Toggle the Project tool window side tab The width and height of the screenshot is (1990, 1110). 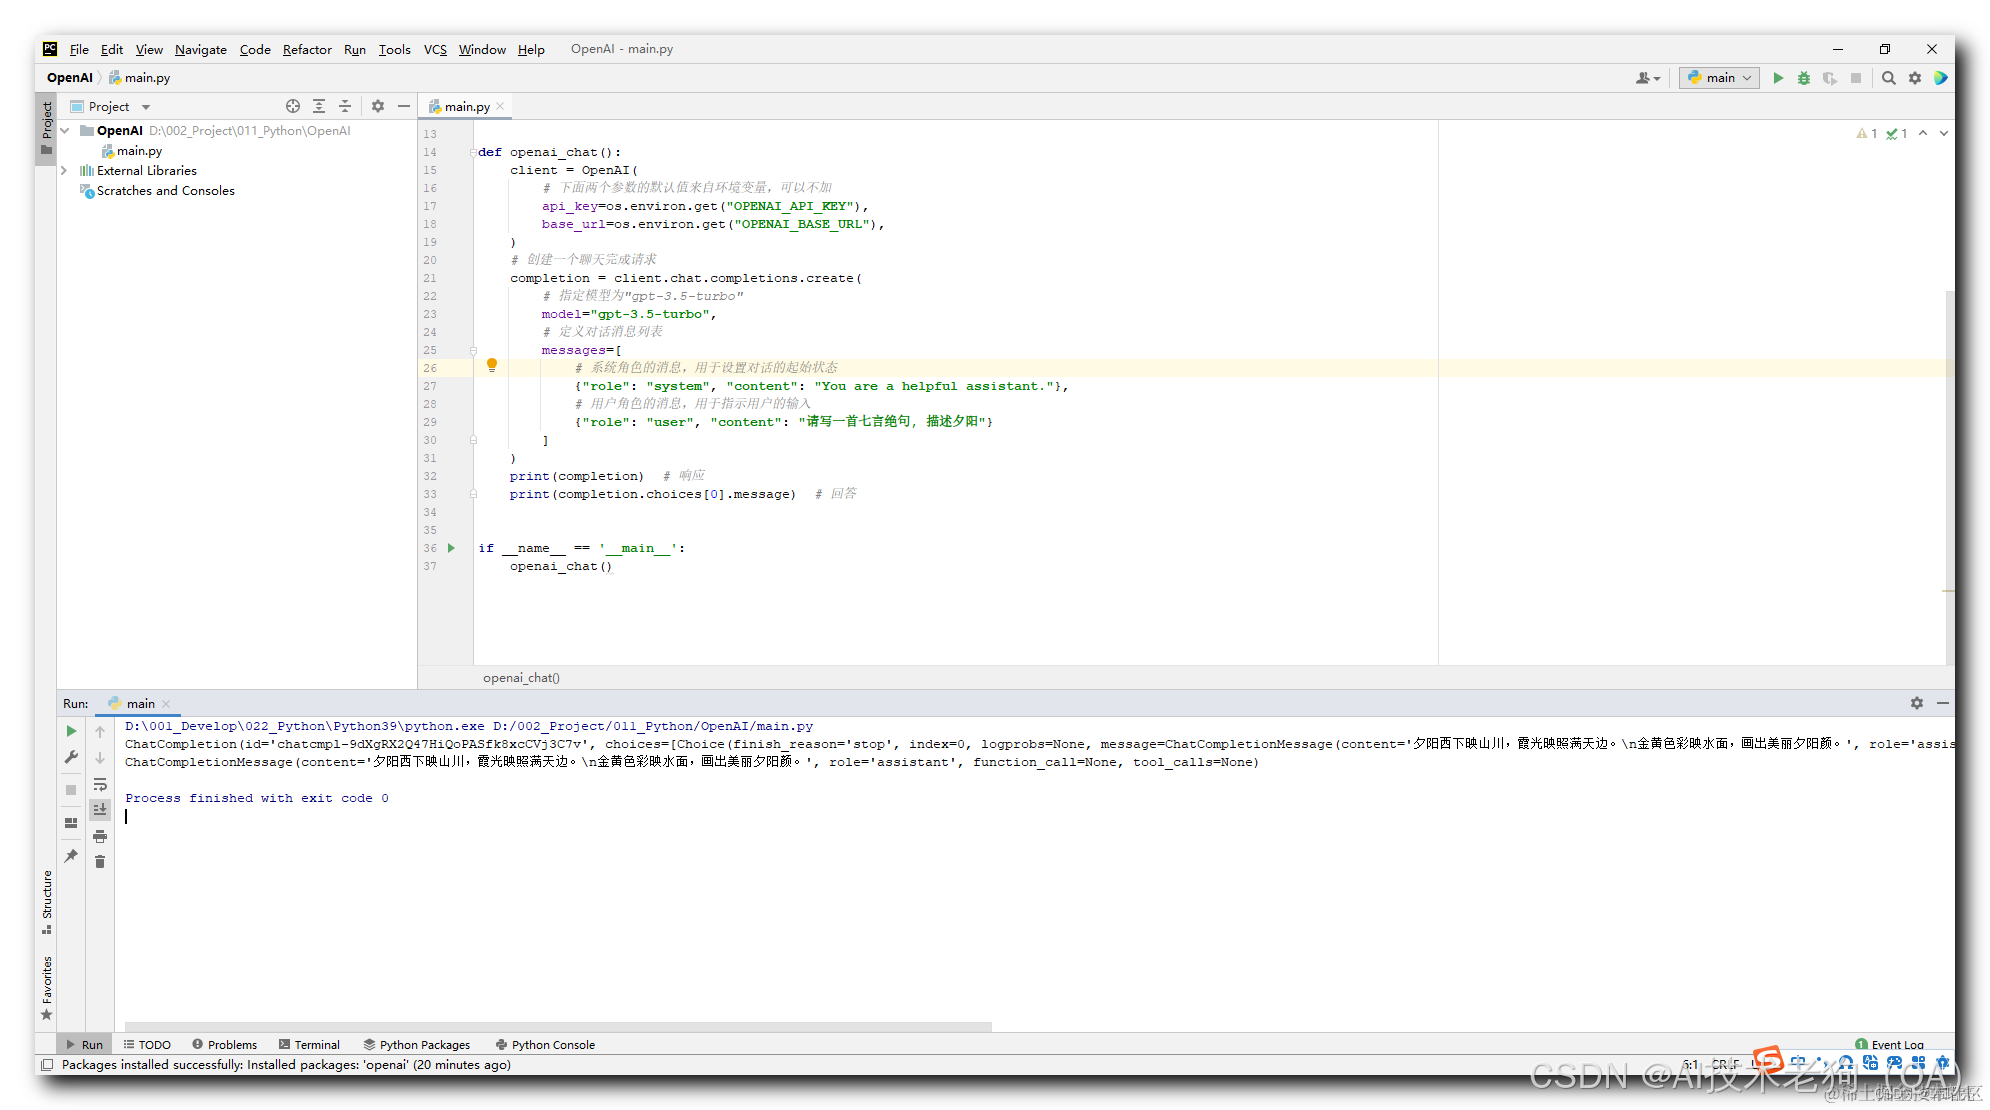click(46, 126)
